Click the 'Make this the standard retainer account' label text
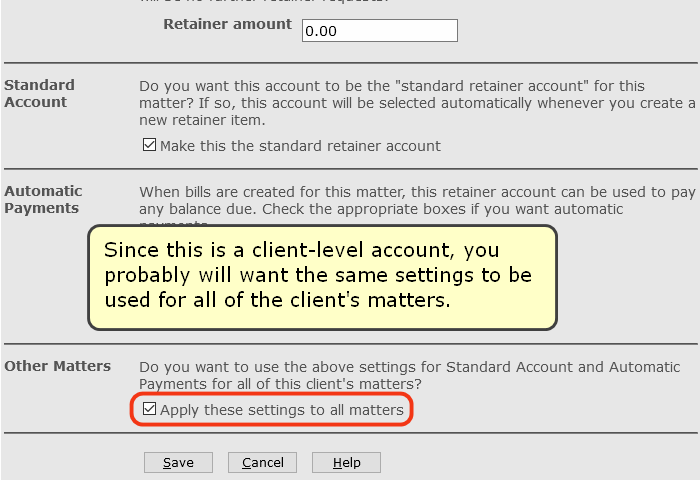Image resolution: width=700 pixels, height=480 pixels. pos(300,146)
